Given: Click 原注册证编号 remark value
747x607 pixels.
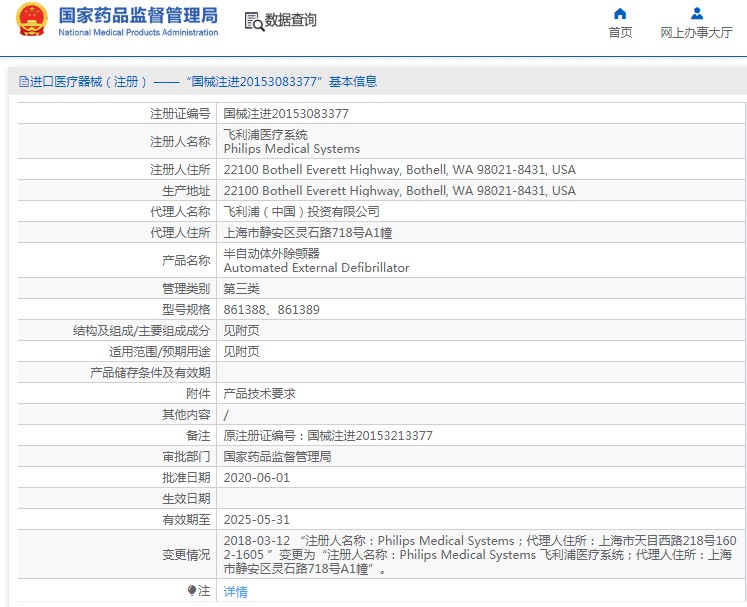Looking at the screenshot, I should click(328, 435).
